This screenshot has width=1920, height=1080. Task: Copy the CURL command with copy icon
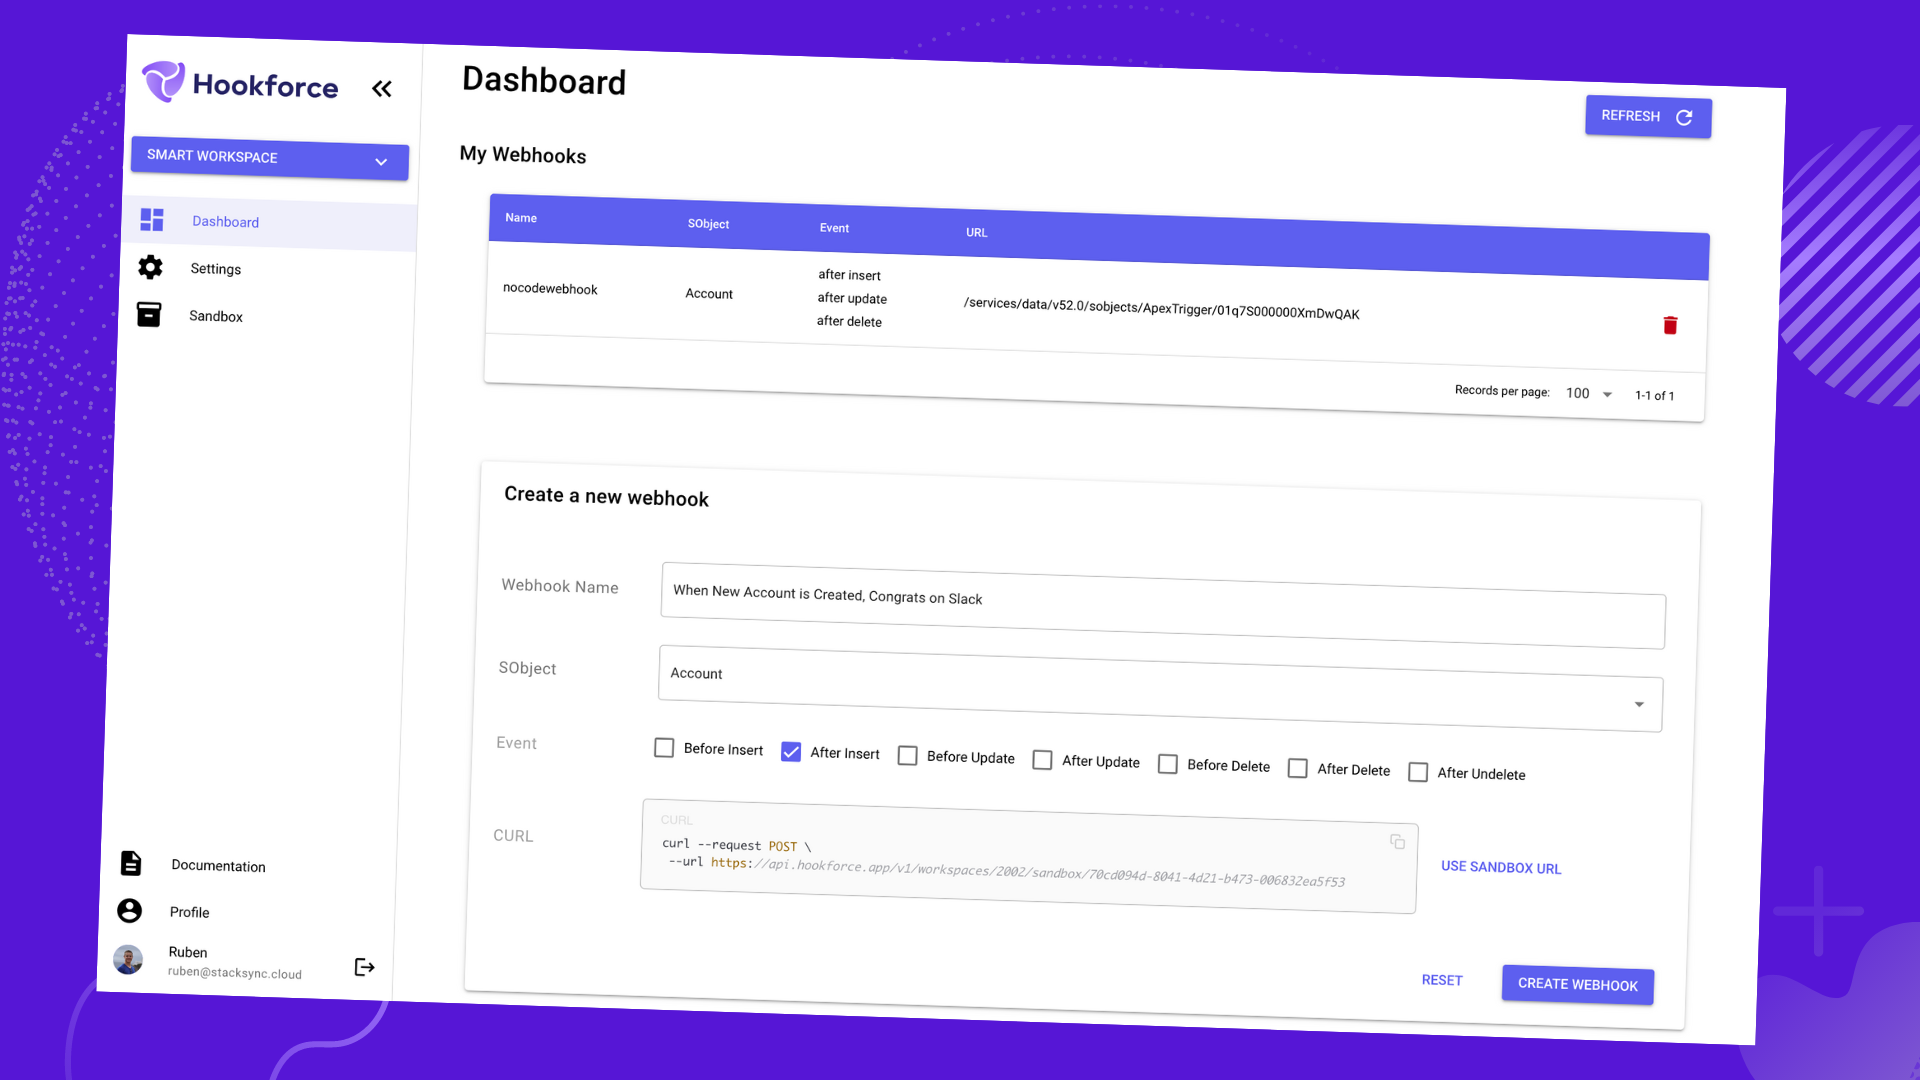pyautogui.click(x=1397, y=841)
